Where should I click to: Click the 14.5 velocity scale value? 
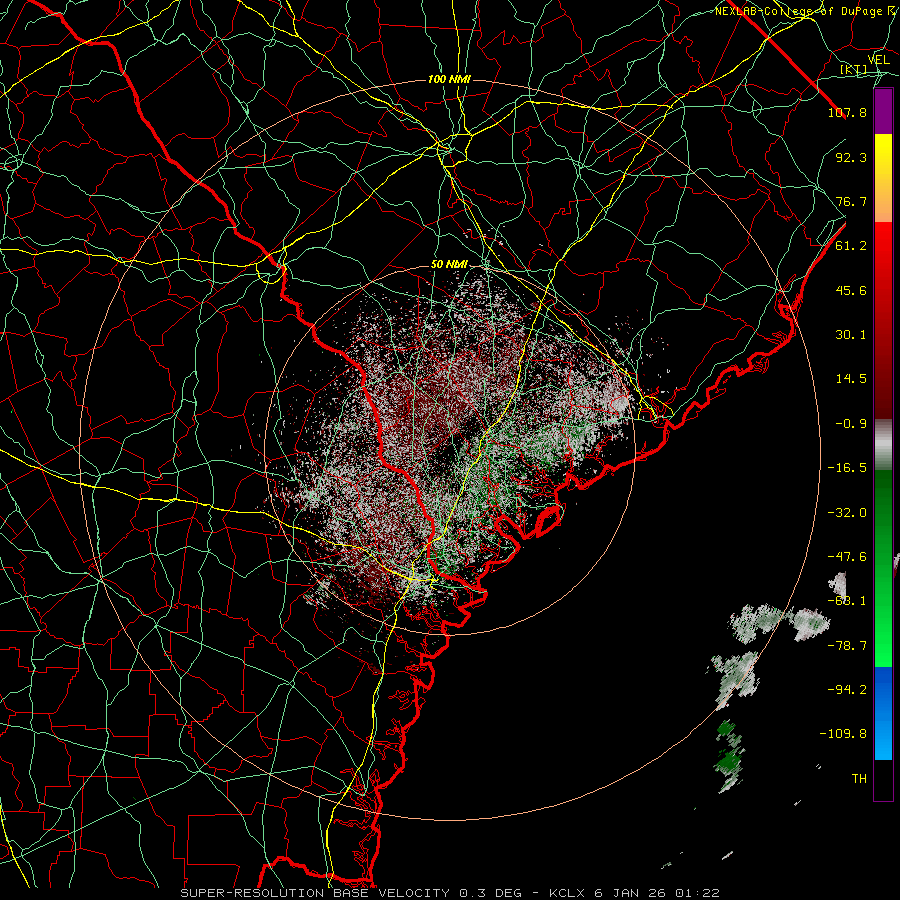point(851,379)
